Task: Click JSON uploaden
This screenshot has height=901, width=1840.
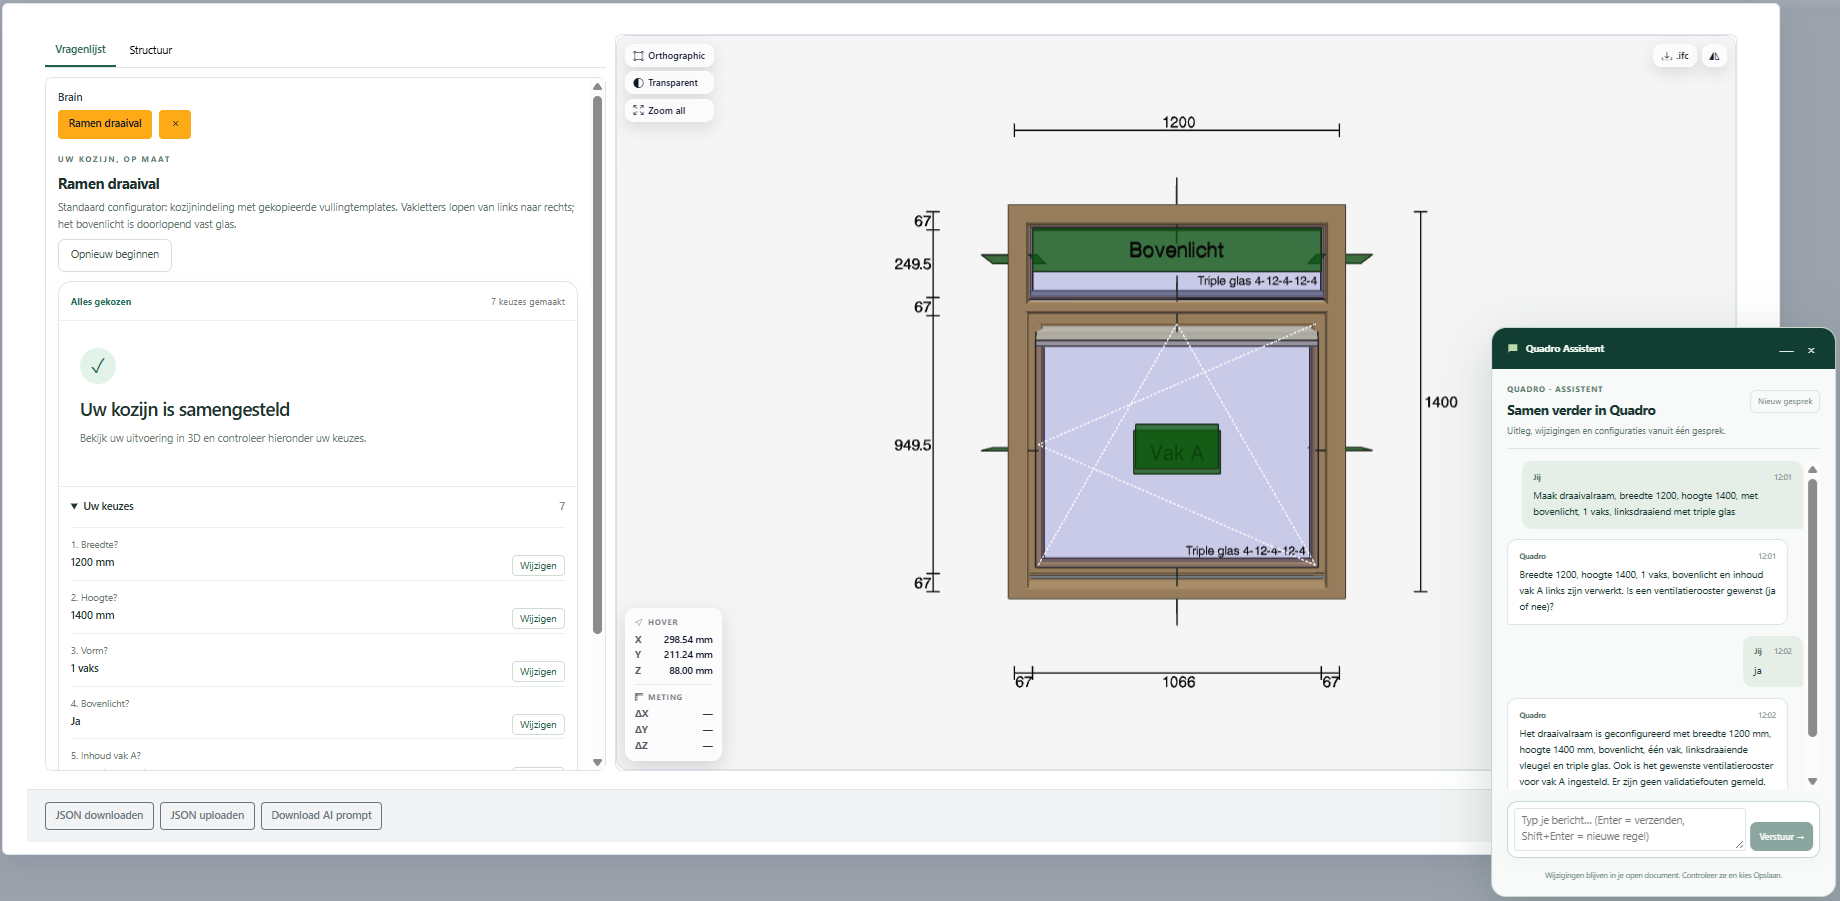Action: (x=207, y=816)
